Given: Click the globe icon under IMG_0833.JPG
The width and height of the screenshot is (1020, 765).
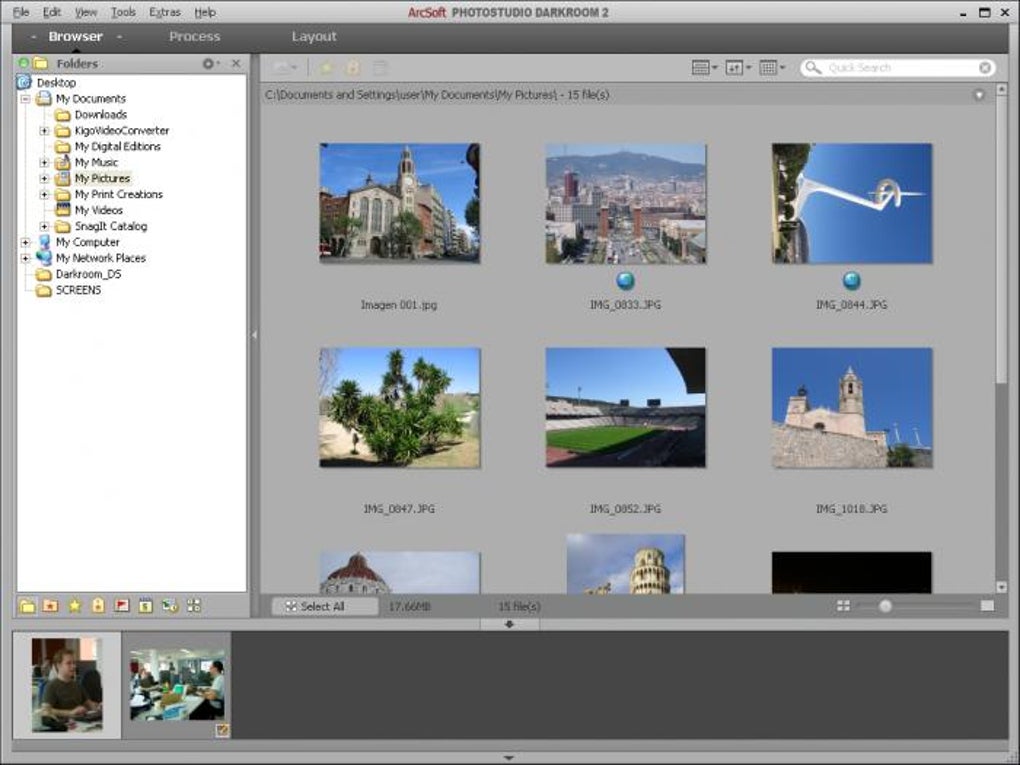Looking at the screenshot, I should coord(626,281).
